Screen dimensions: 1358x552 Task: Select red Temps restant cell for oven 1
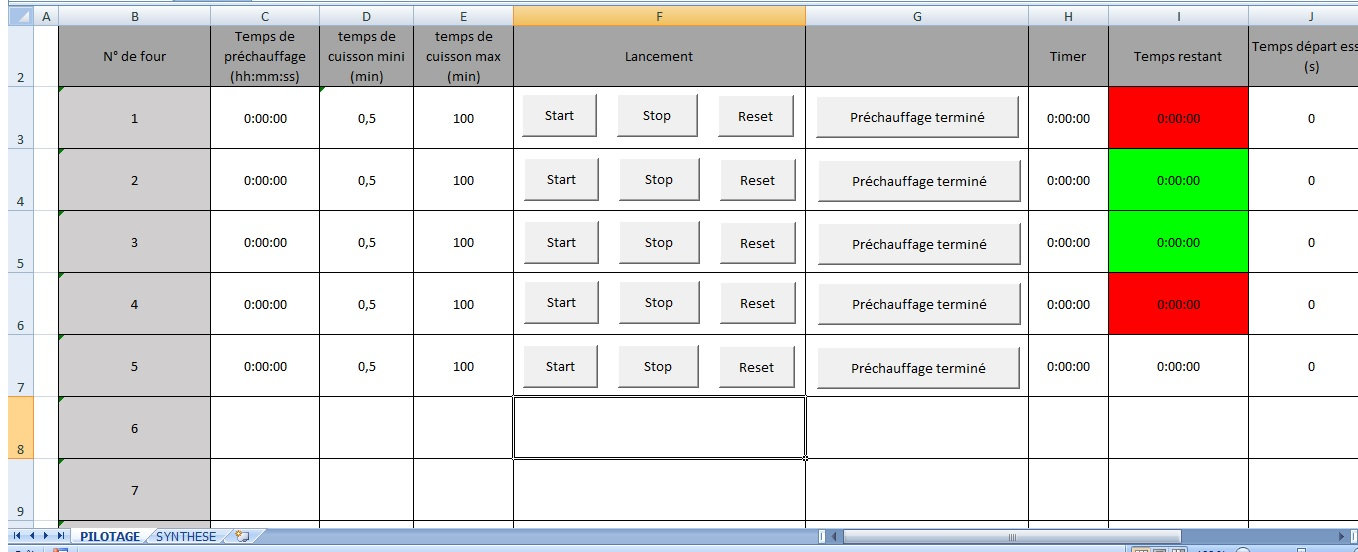pos(1178,118)
